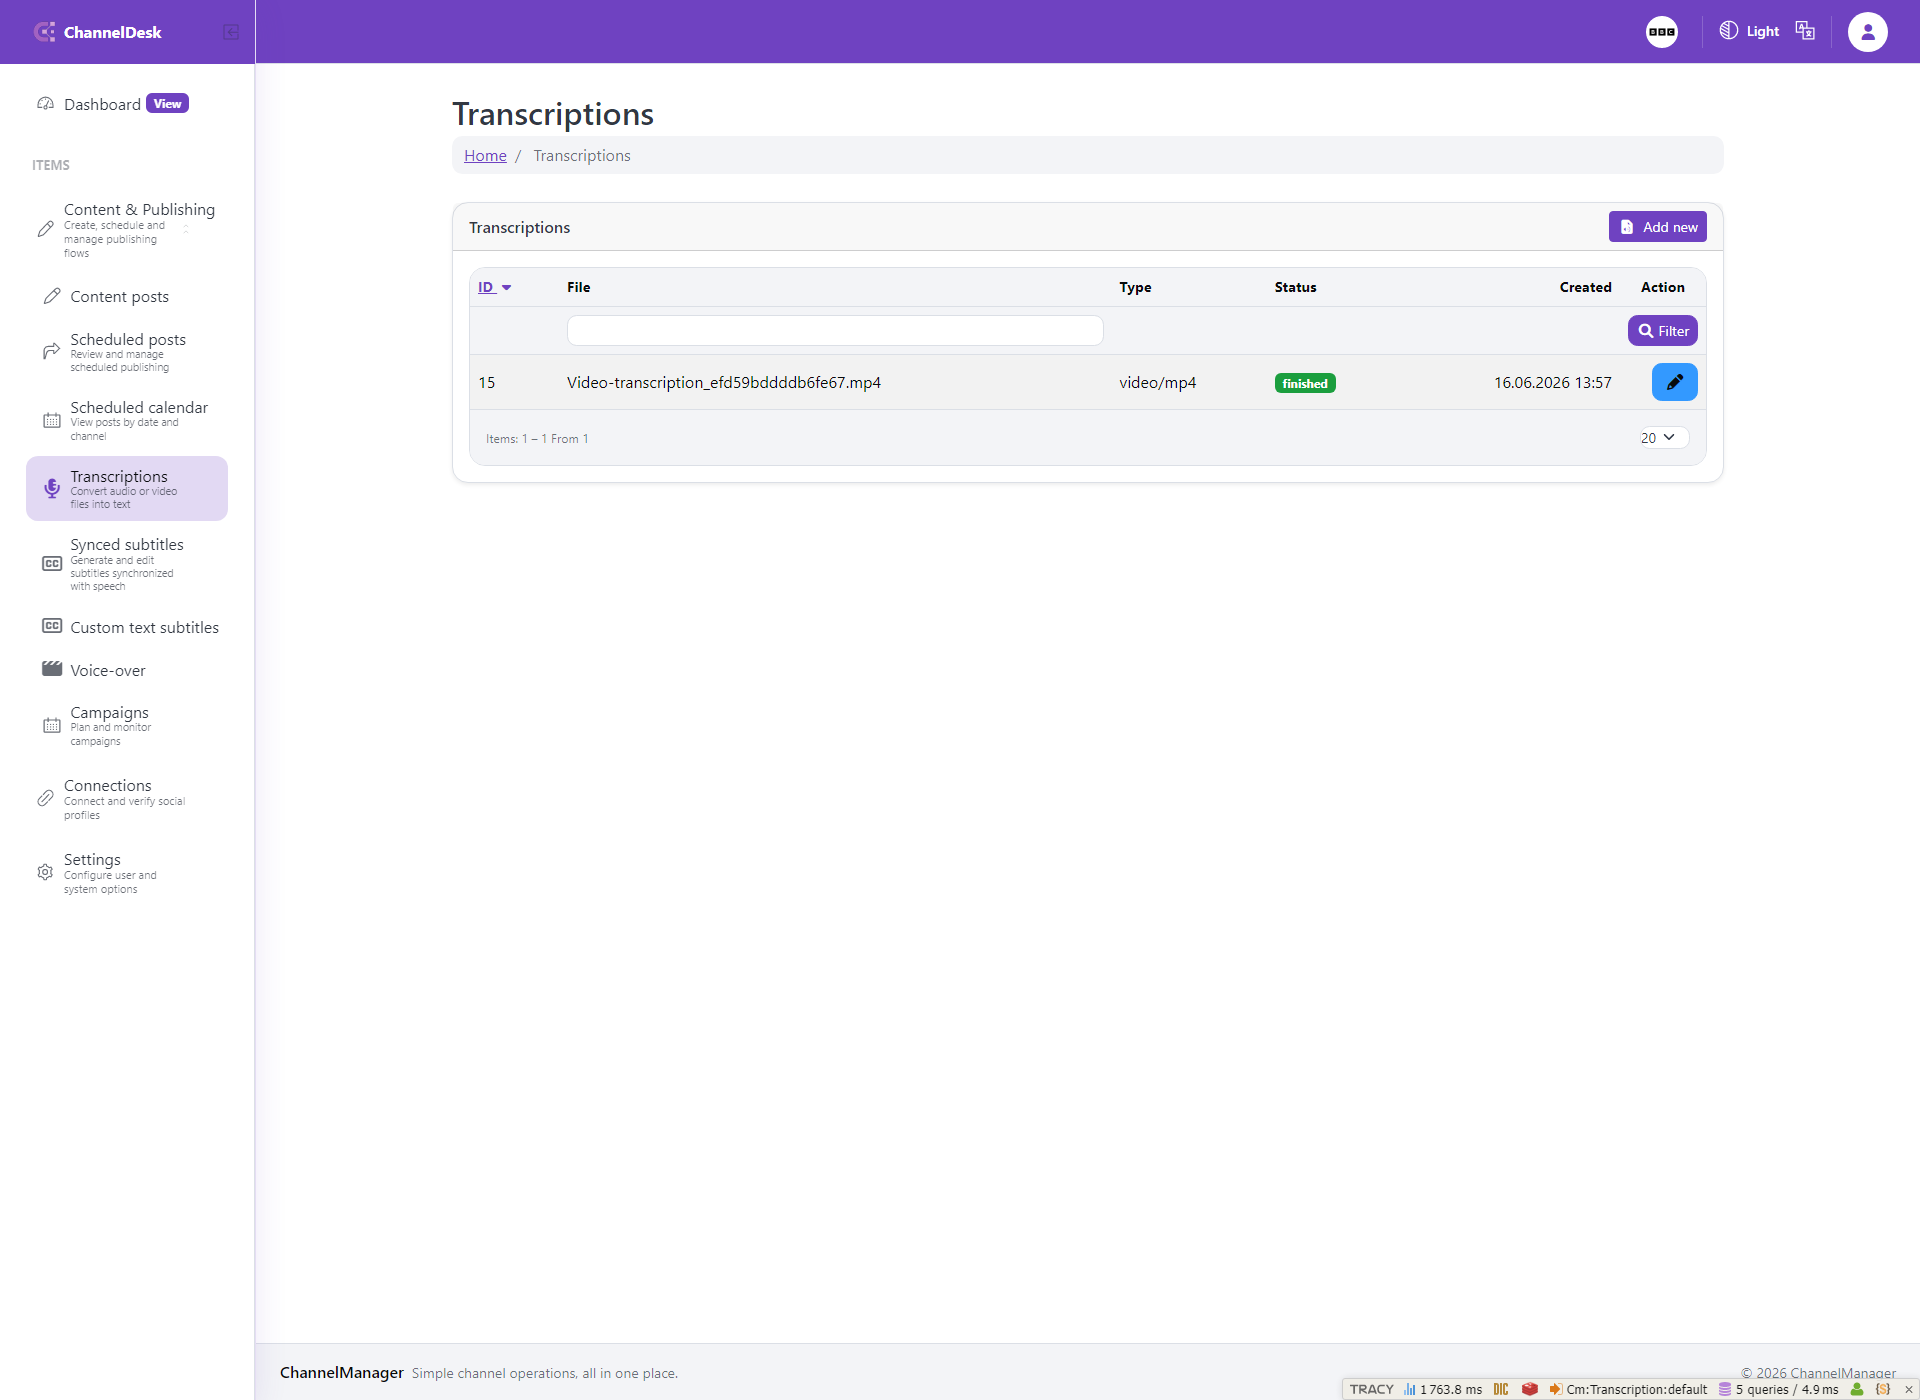
Task: Click the video/mp4 type cell
Action: (x=1157, y=382)
